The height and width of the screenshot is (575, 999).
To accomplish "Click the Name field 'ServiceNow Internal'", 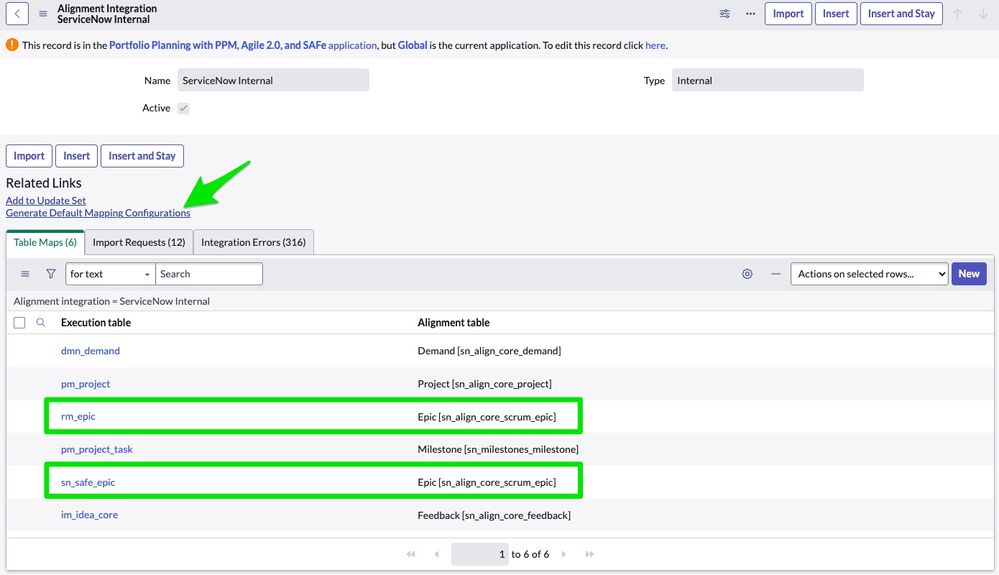I will pos(273,80).
